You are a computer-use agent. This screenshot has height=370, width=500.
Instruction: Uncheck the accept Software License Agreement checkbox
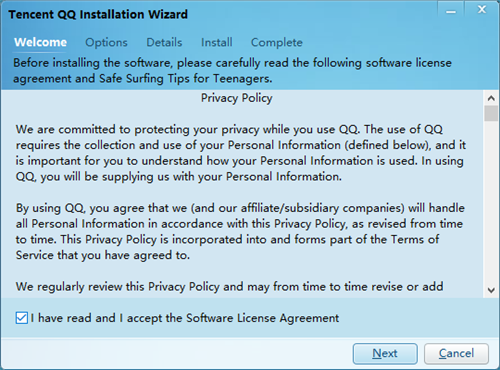pyautogui.click(x=22, y=318)
